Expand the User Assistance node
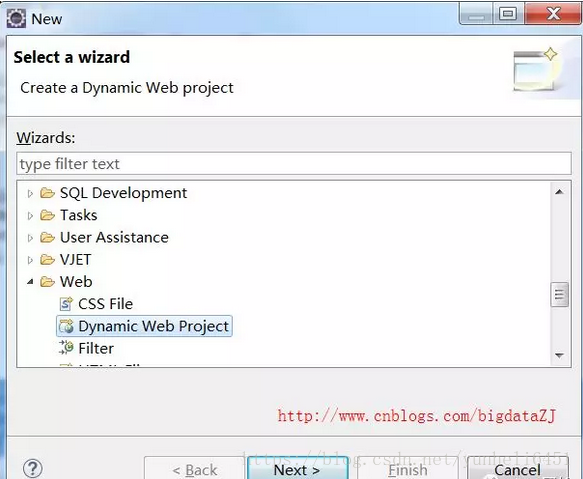 click(30, 238)
